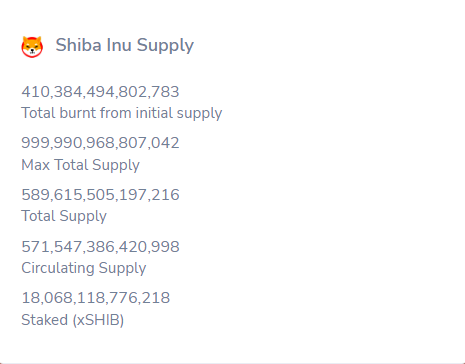Click the word Staked in the last label

(x=45, y=320)
